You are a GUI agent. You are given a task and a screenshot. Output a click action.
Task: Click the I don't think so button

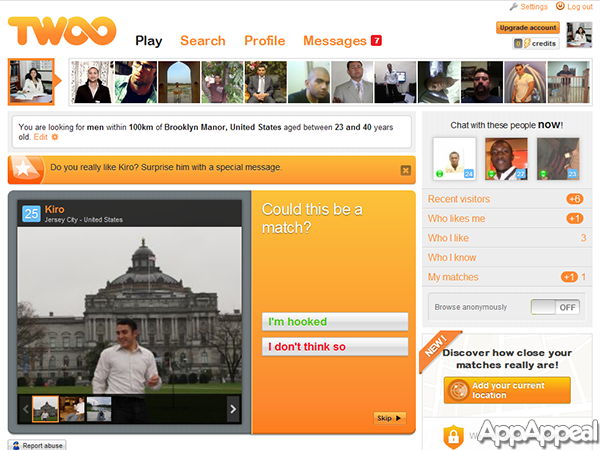(x=334, y=347)
